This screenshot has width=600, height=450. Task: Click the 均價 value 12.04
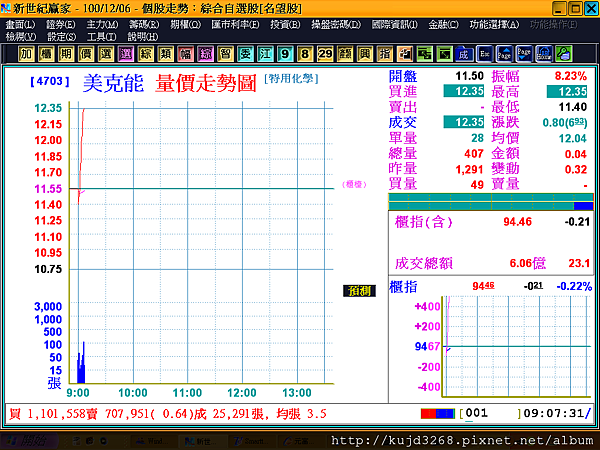[572, 138]
